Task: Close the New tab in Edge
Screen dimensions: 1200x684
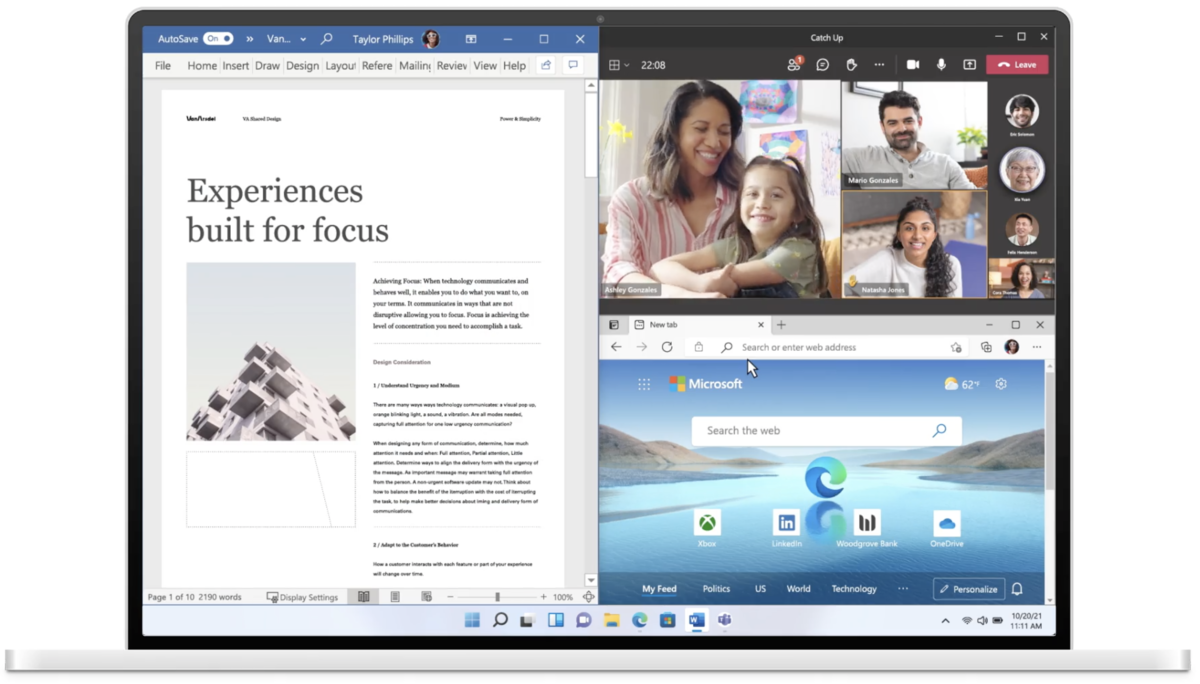Action: tap(760, 325)
